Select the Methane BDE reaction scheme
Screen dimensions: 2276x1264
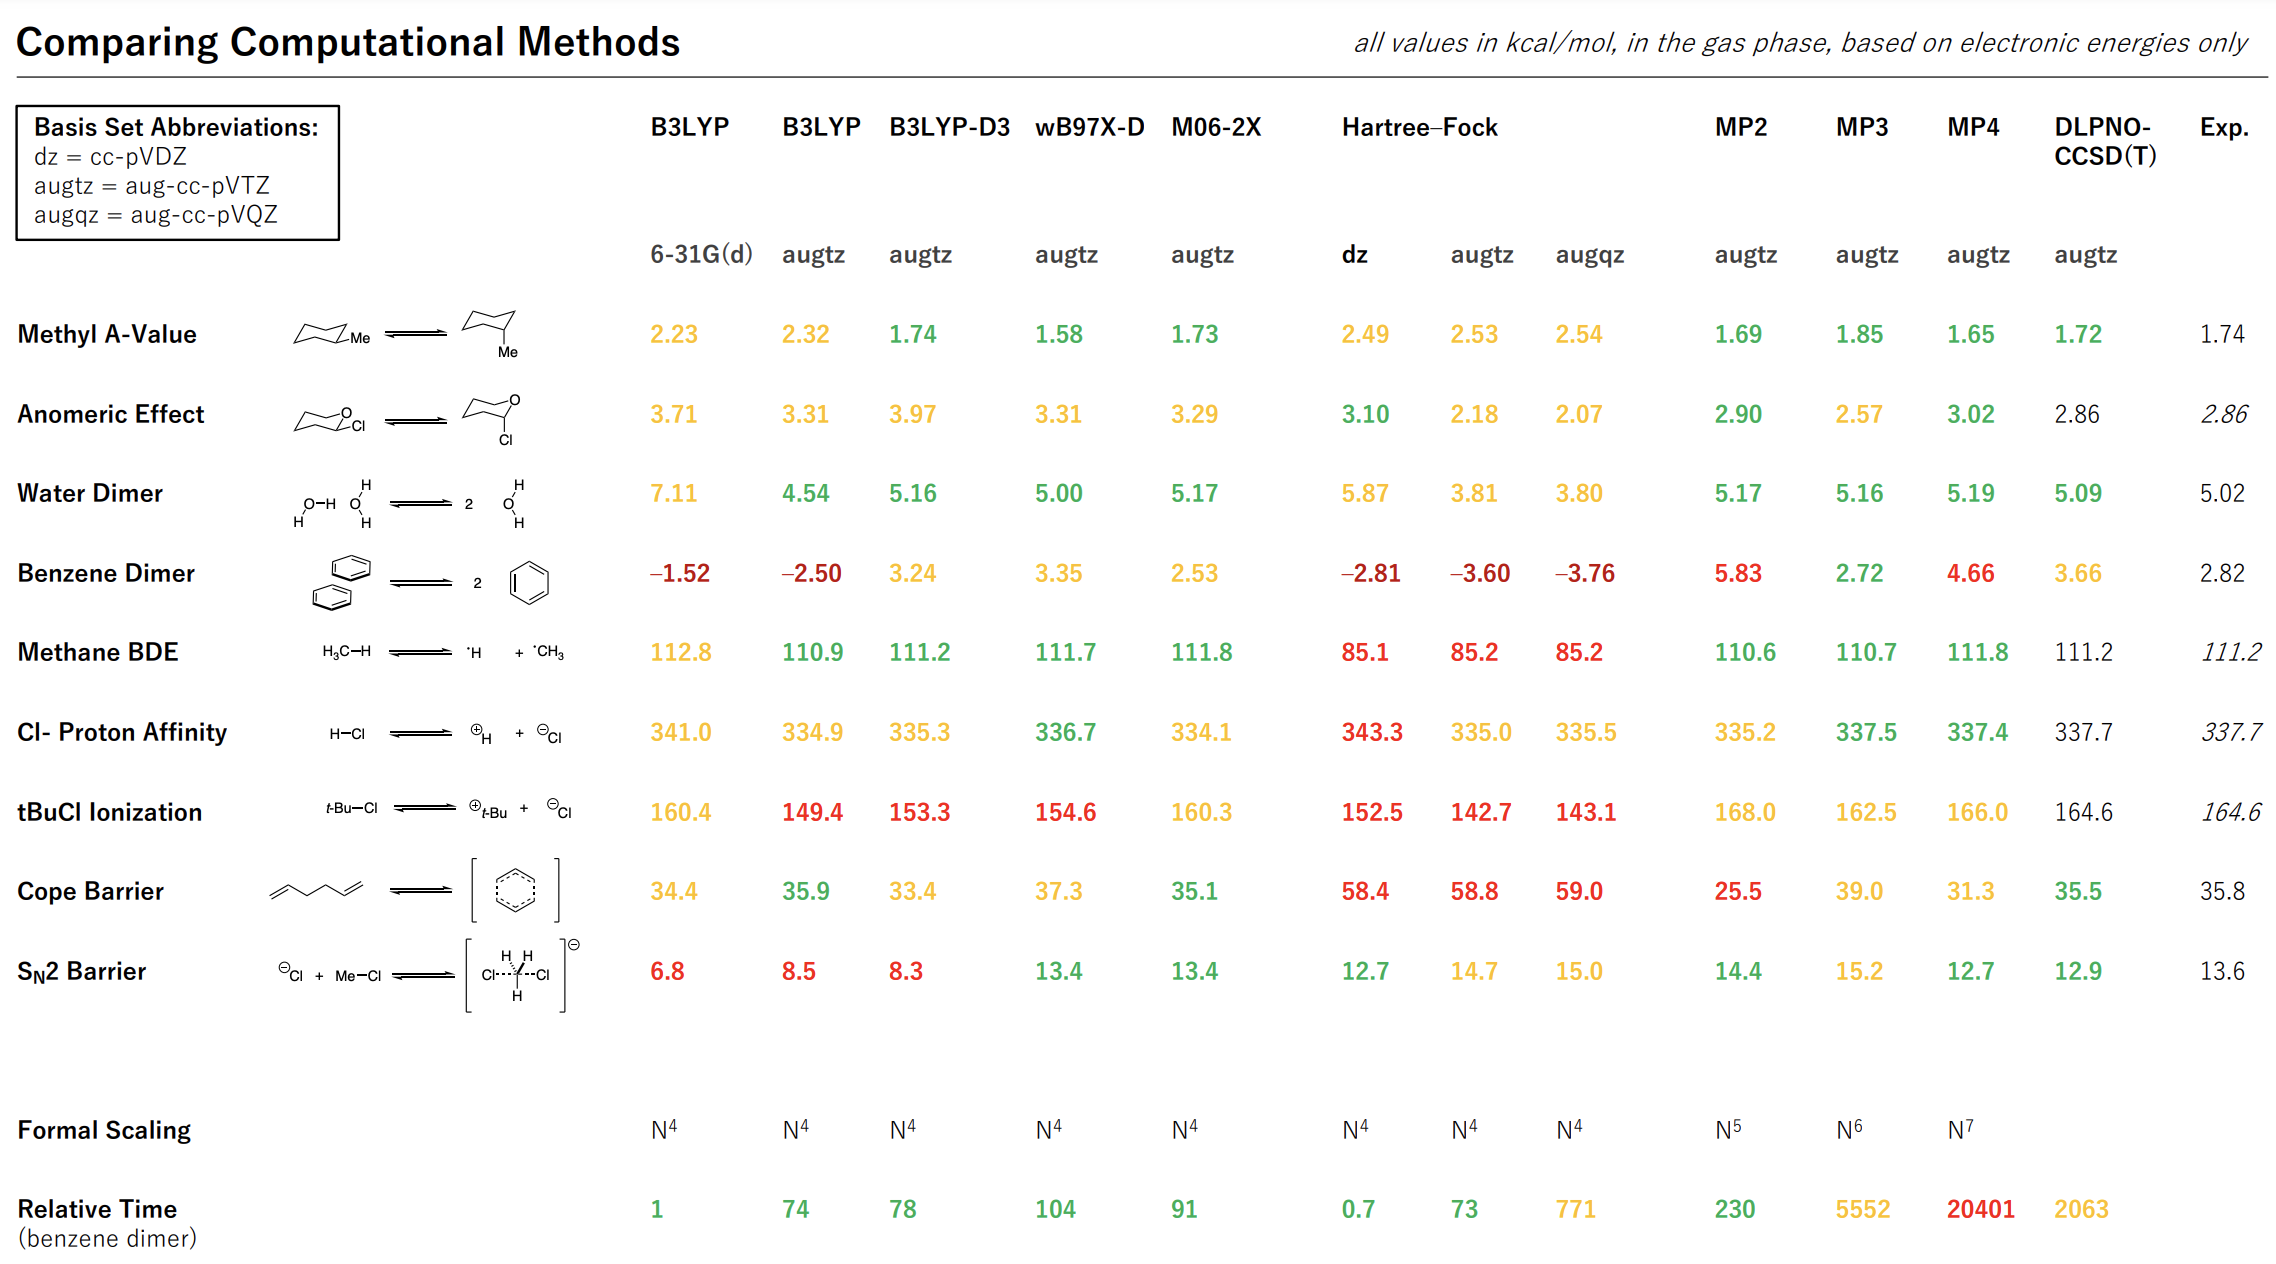pyautogui.click(x=442, y=652)
